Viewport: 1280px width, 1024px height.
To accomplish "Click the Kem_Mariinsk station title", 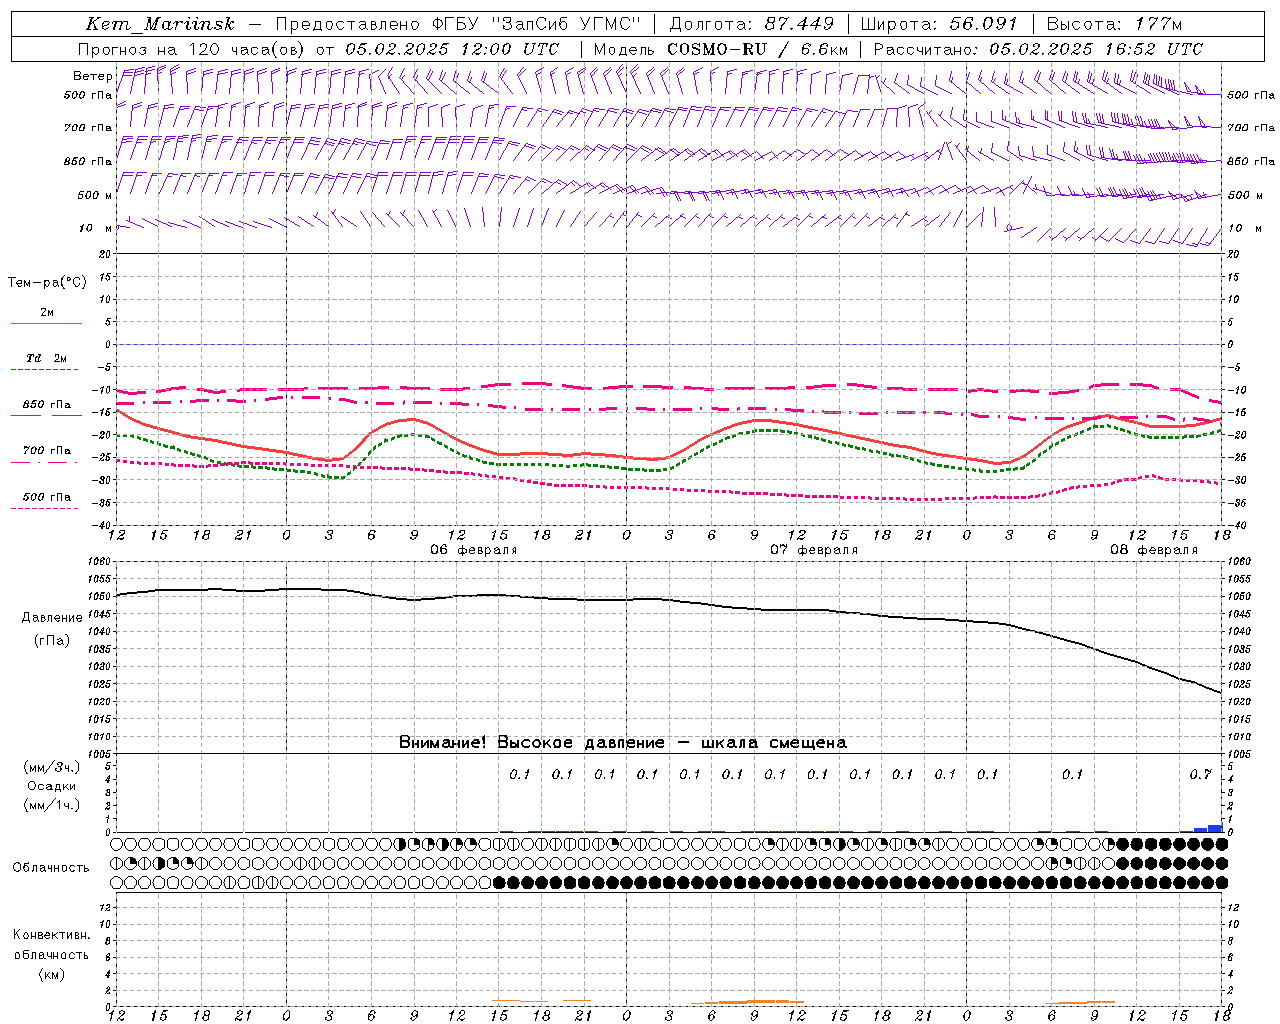I will pyautogui.click(x=160, y=24).
